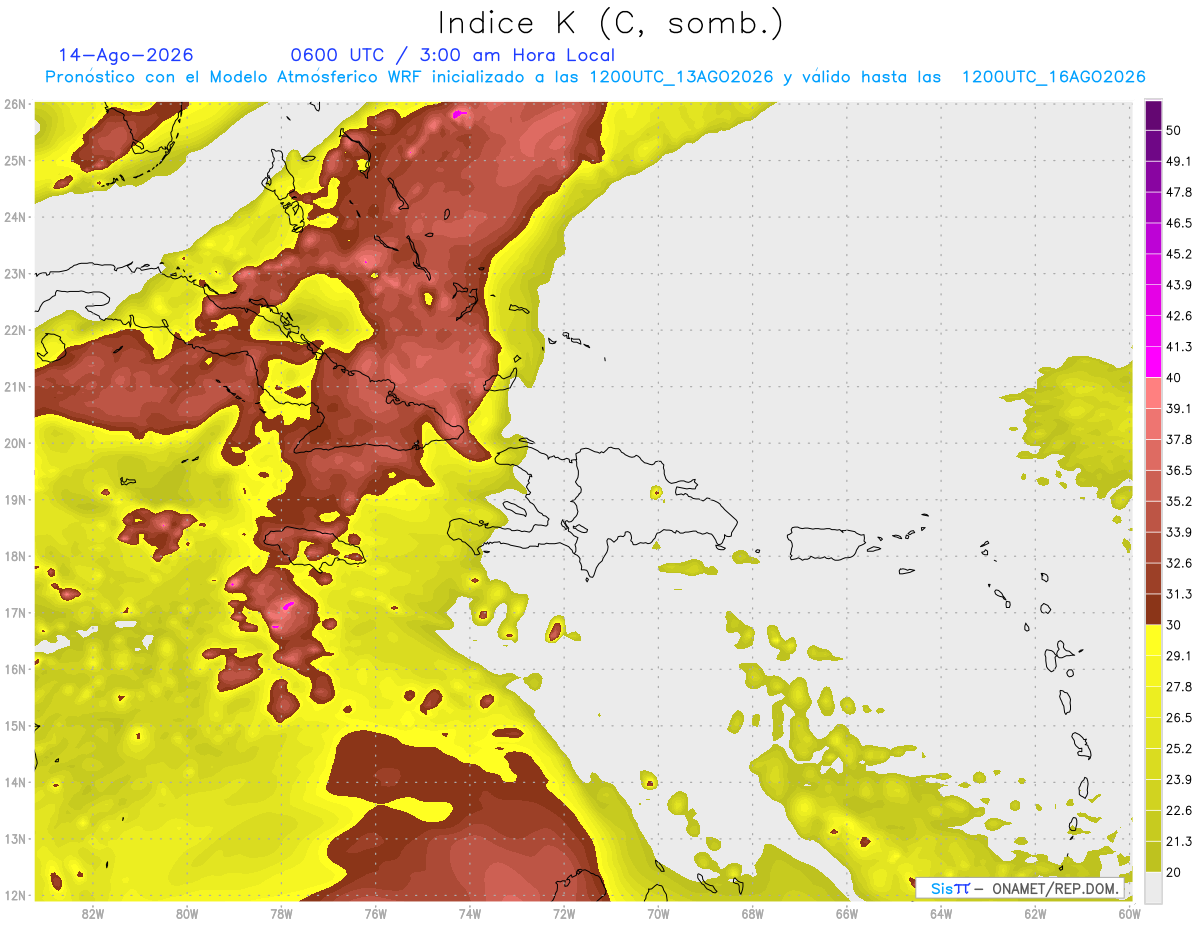Click the title "Indice K (C, somb.)"
Screen dimensions: 1200x927
tap(611, 24)
